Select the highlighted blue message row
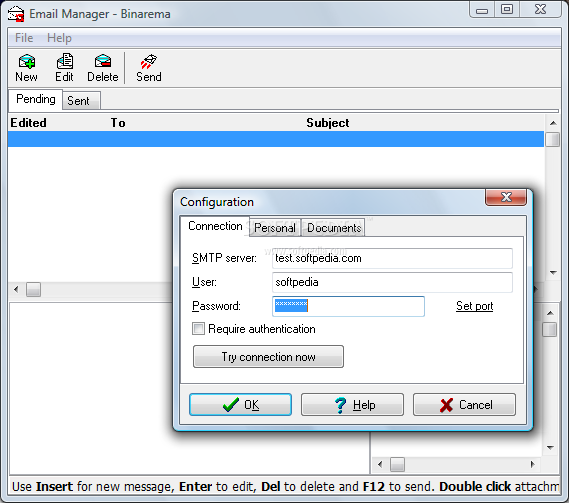569x503 pixels. (276, 139)
